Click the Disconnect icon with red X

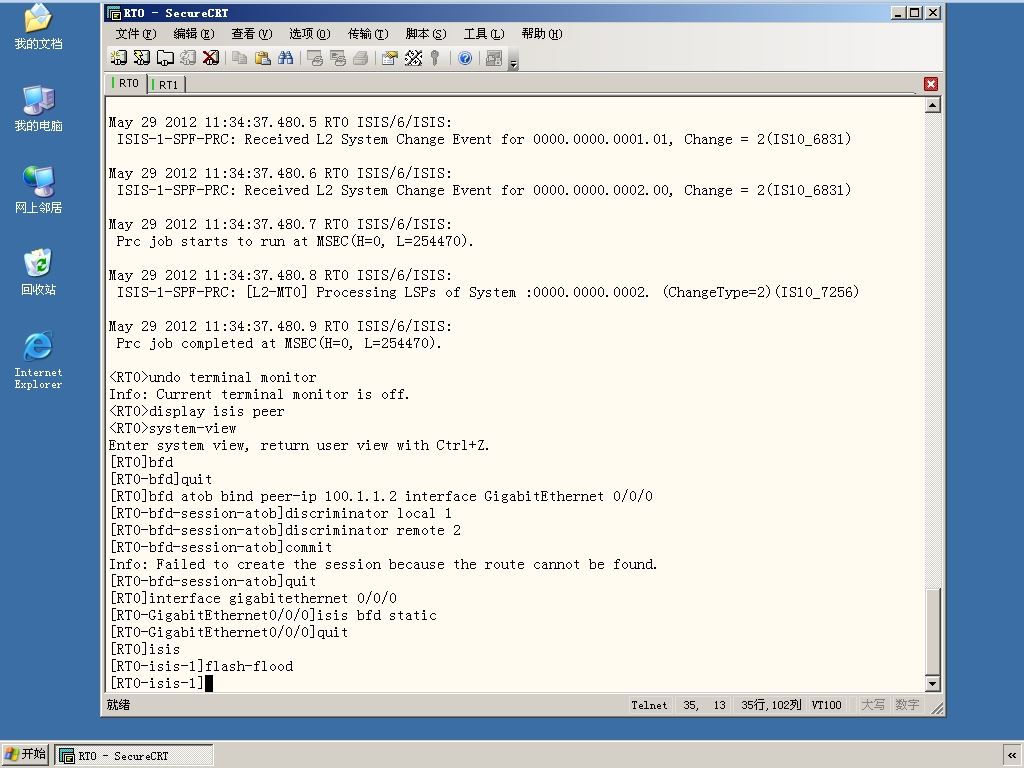[210, 58]
